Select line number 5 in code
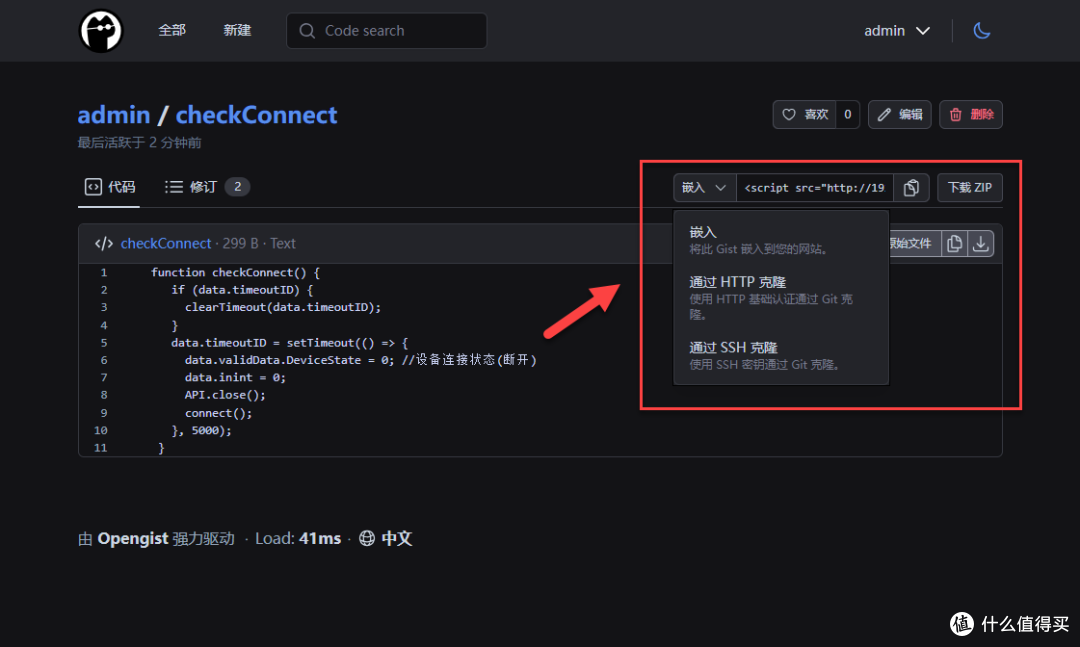Screen dimensions: 1080x647 (103, 342)
